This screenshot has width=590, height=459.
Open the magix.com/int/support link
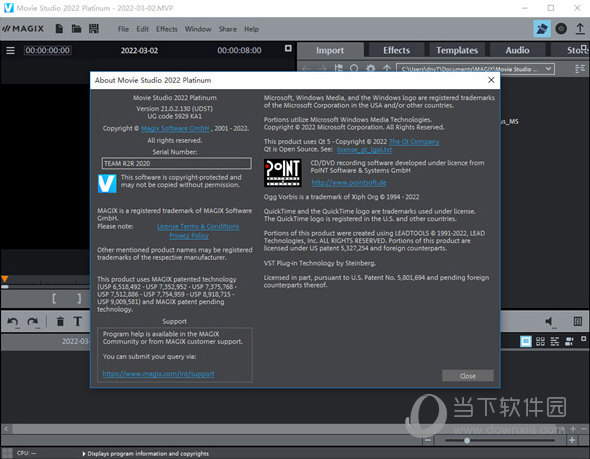(x=158, y=374)
